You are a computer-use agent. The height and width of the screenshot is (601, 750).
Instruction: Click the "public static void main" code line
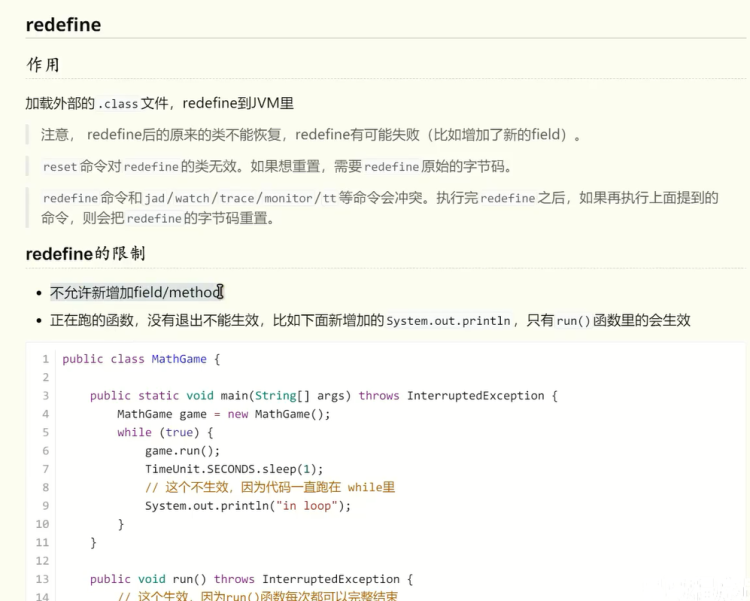click(324, 396)
